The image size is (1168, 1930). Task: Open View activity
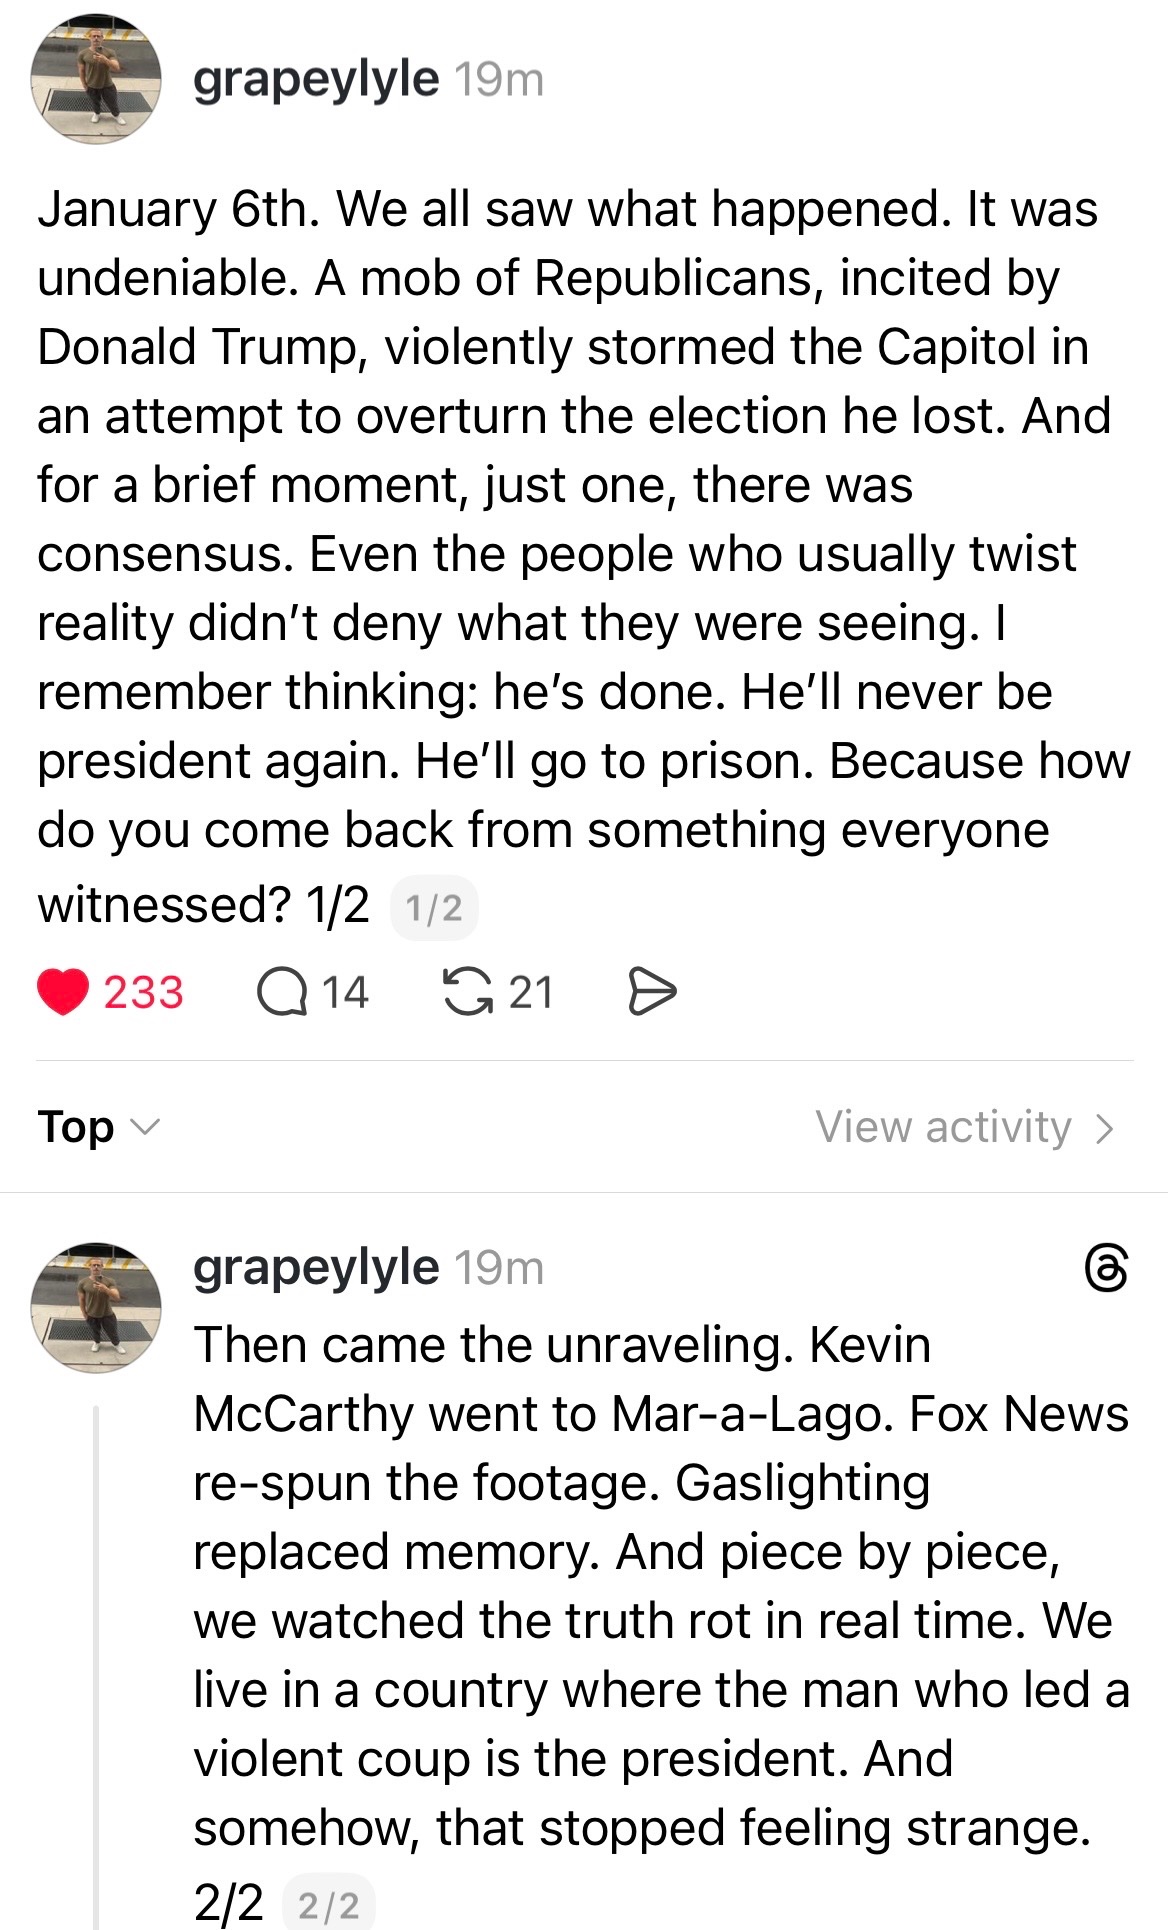click(943, 1127)
